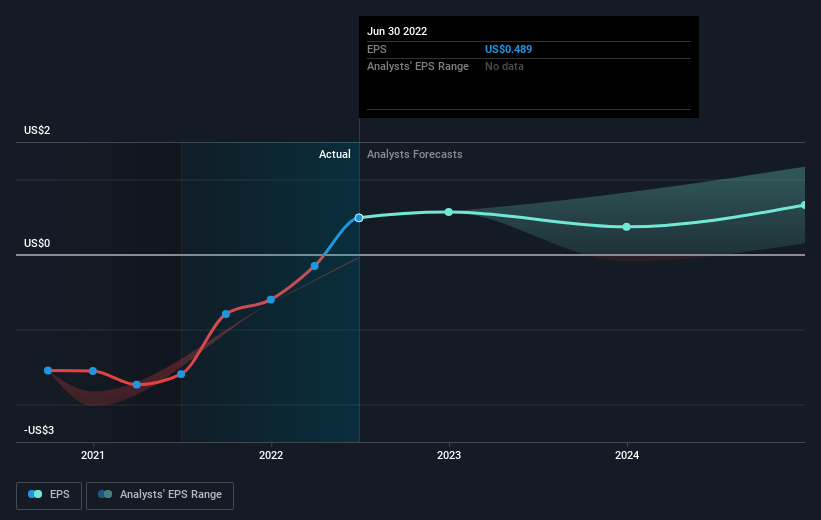This screenshot has width=821, height=520.
Task: Click the 'Actual' label on the chart
Action: [335, 154]
